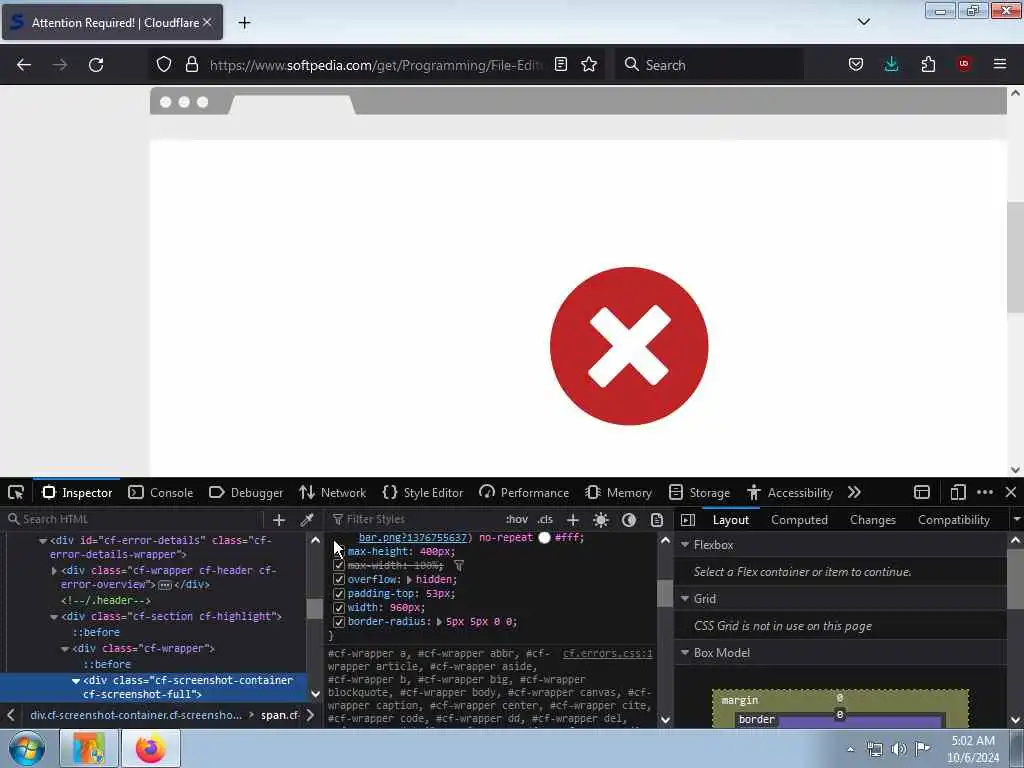The width and height of the screenshot is (1024, 768).
Task: Toggle print media simulation page icon
Action: click(x=657, y=520)
